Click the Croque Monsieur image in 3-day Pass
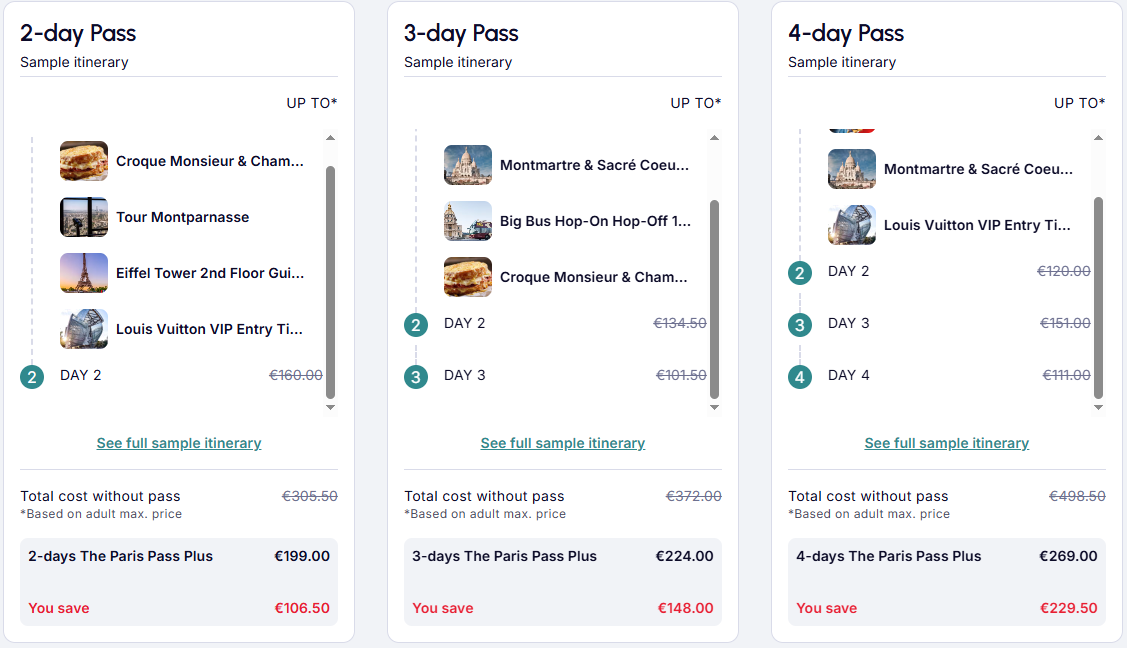Image resolution: width=1127 pixels, height=648 pixels. (467, 277)
